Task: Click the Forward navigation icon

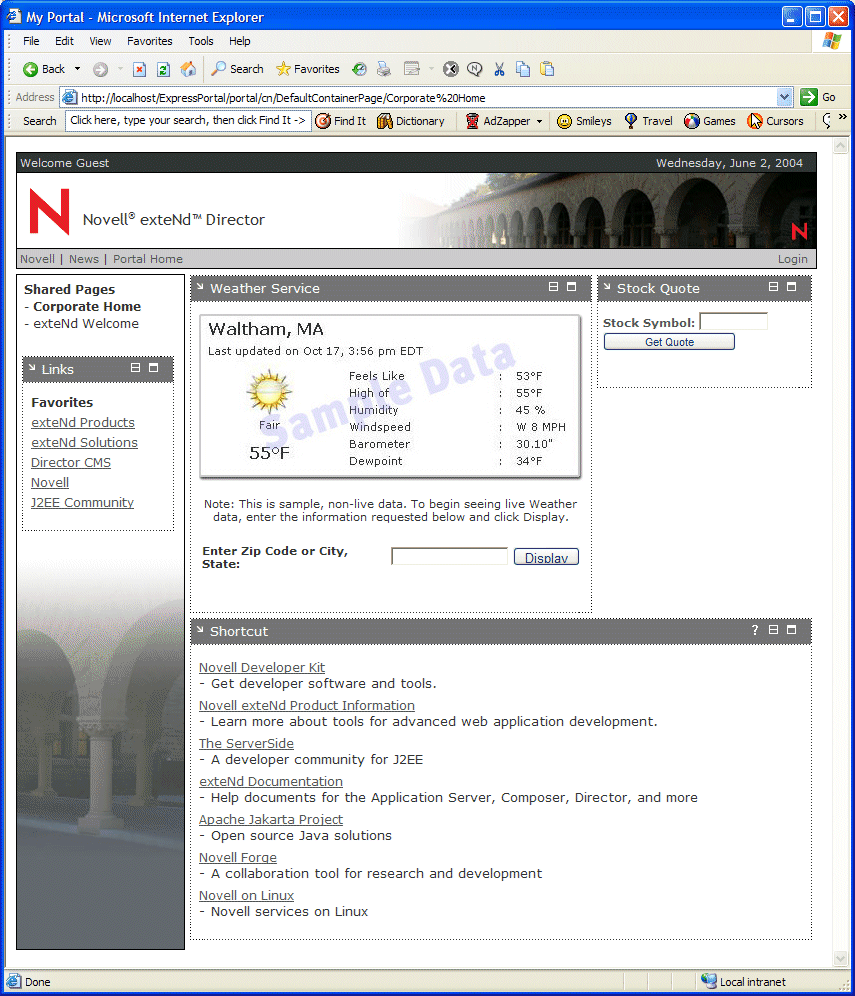Action: pos(100,69)
